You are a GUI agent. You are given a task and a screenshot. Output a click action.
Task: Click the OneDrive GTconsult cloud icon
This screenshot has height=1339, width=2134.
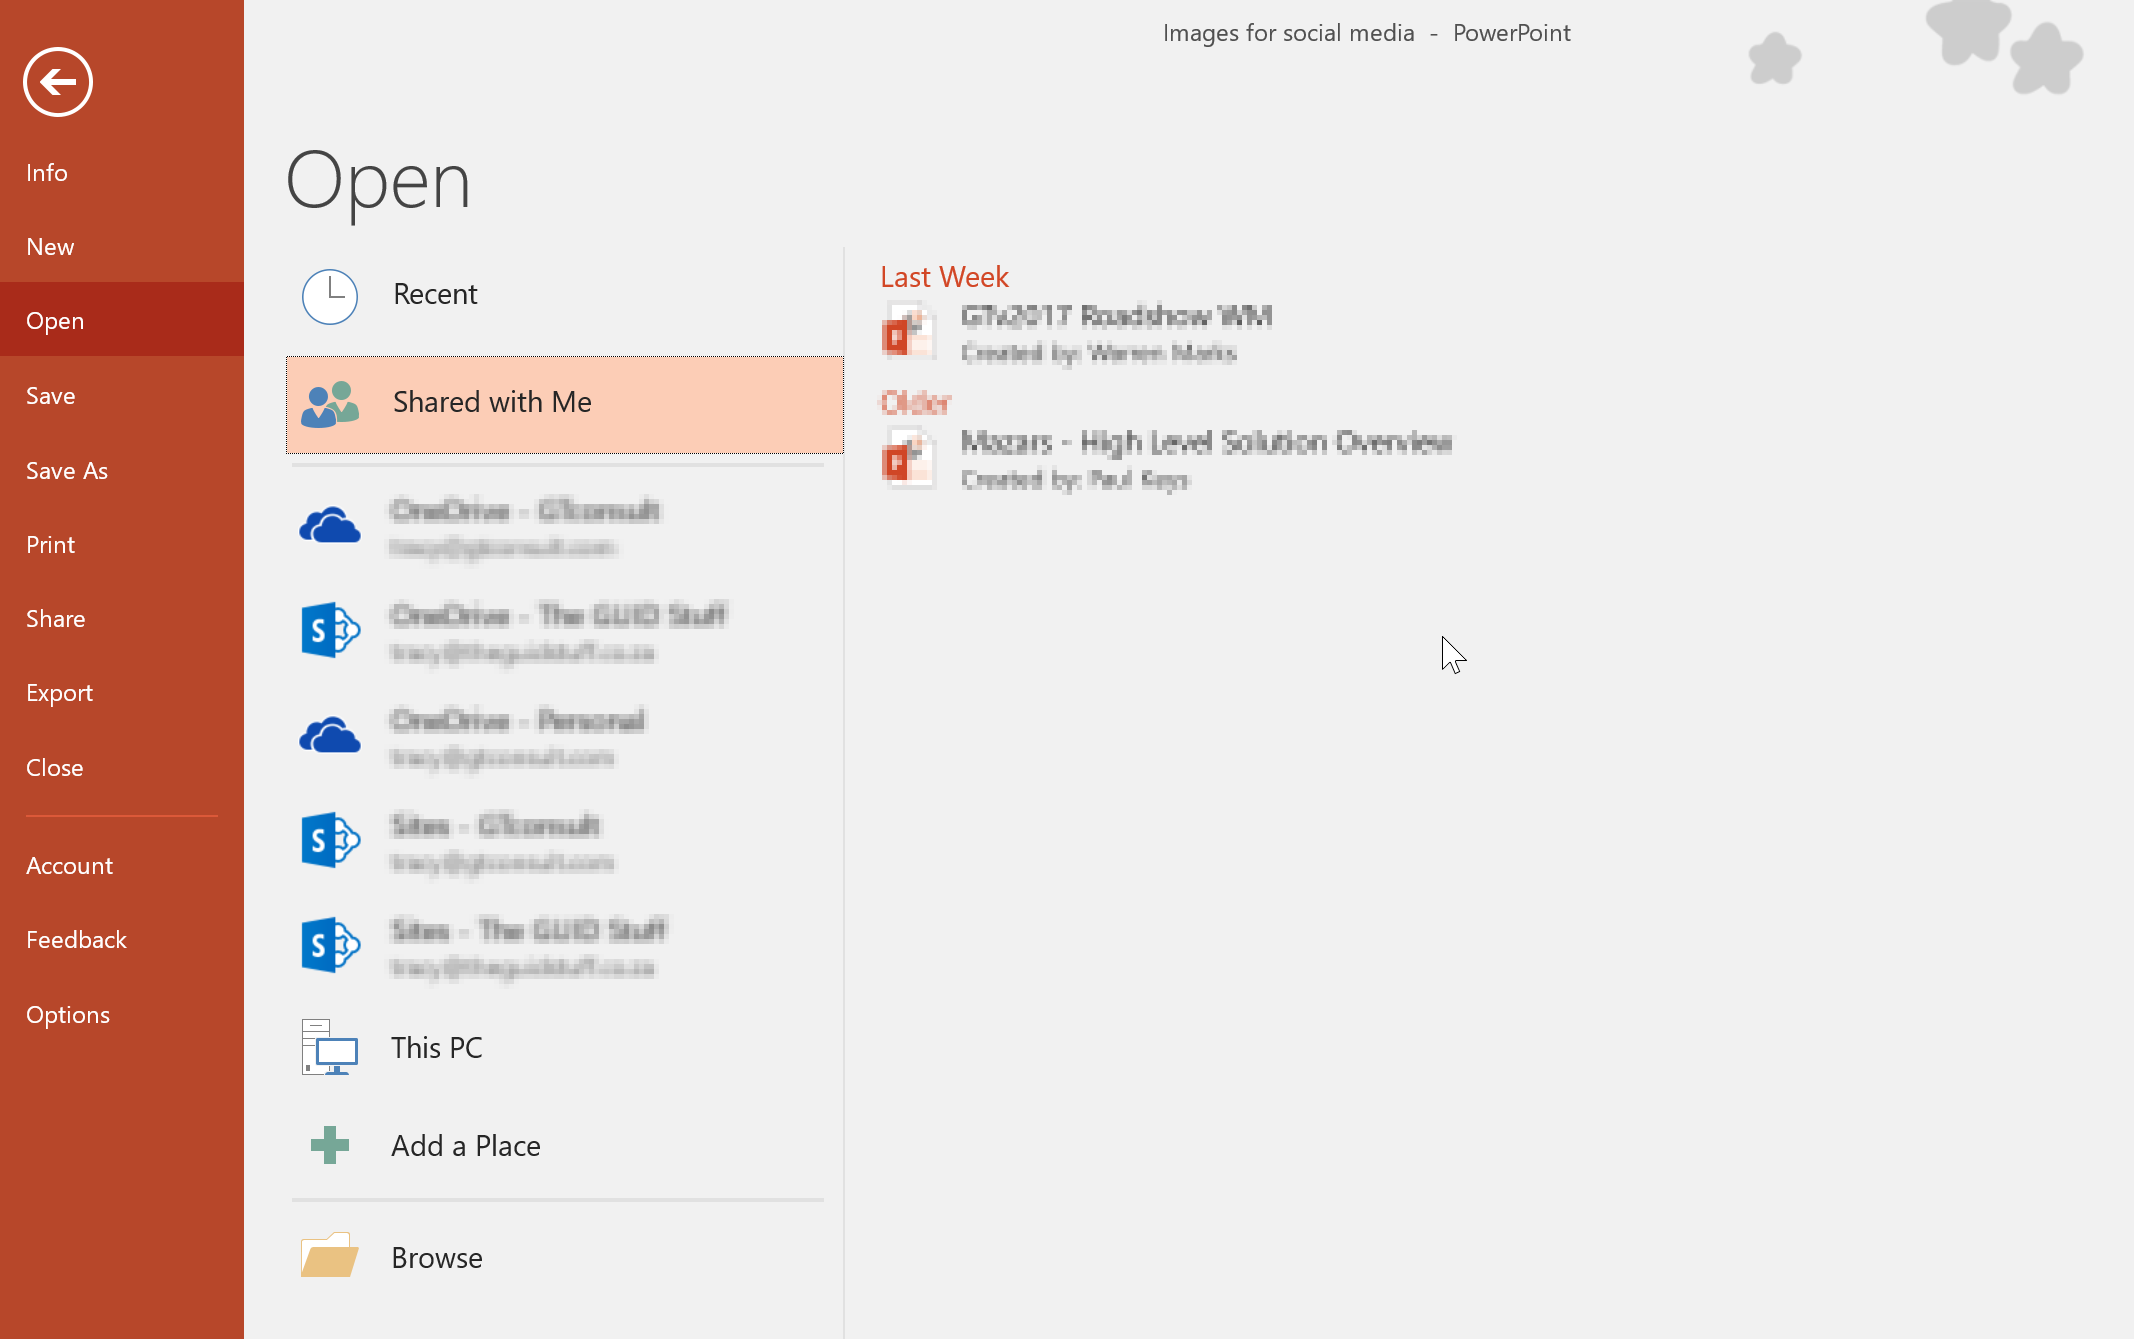coord(330,526)
